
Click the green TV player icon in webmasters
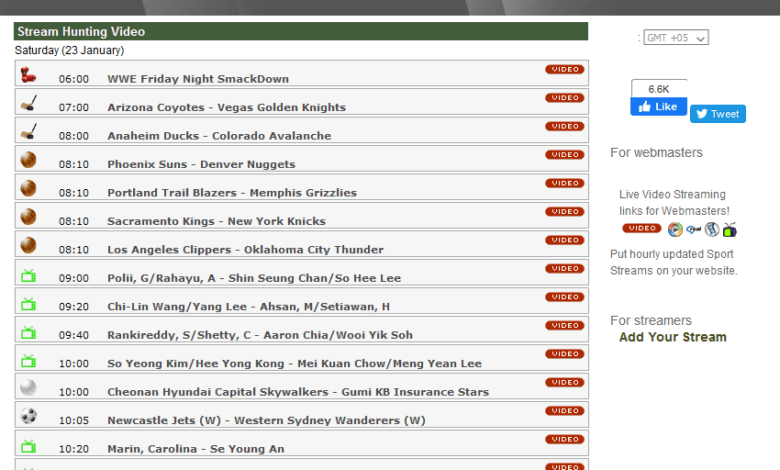730,229
